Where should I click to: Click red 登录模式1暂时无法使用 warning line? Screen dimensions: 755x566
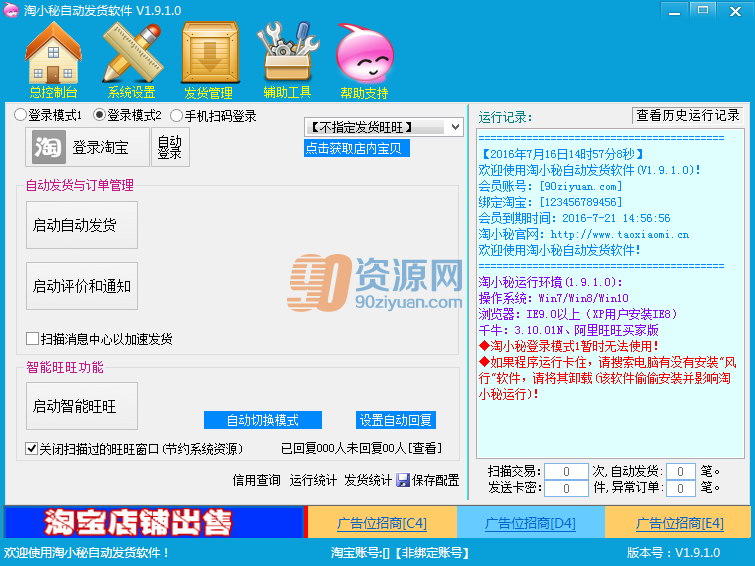pos(569,346)
